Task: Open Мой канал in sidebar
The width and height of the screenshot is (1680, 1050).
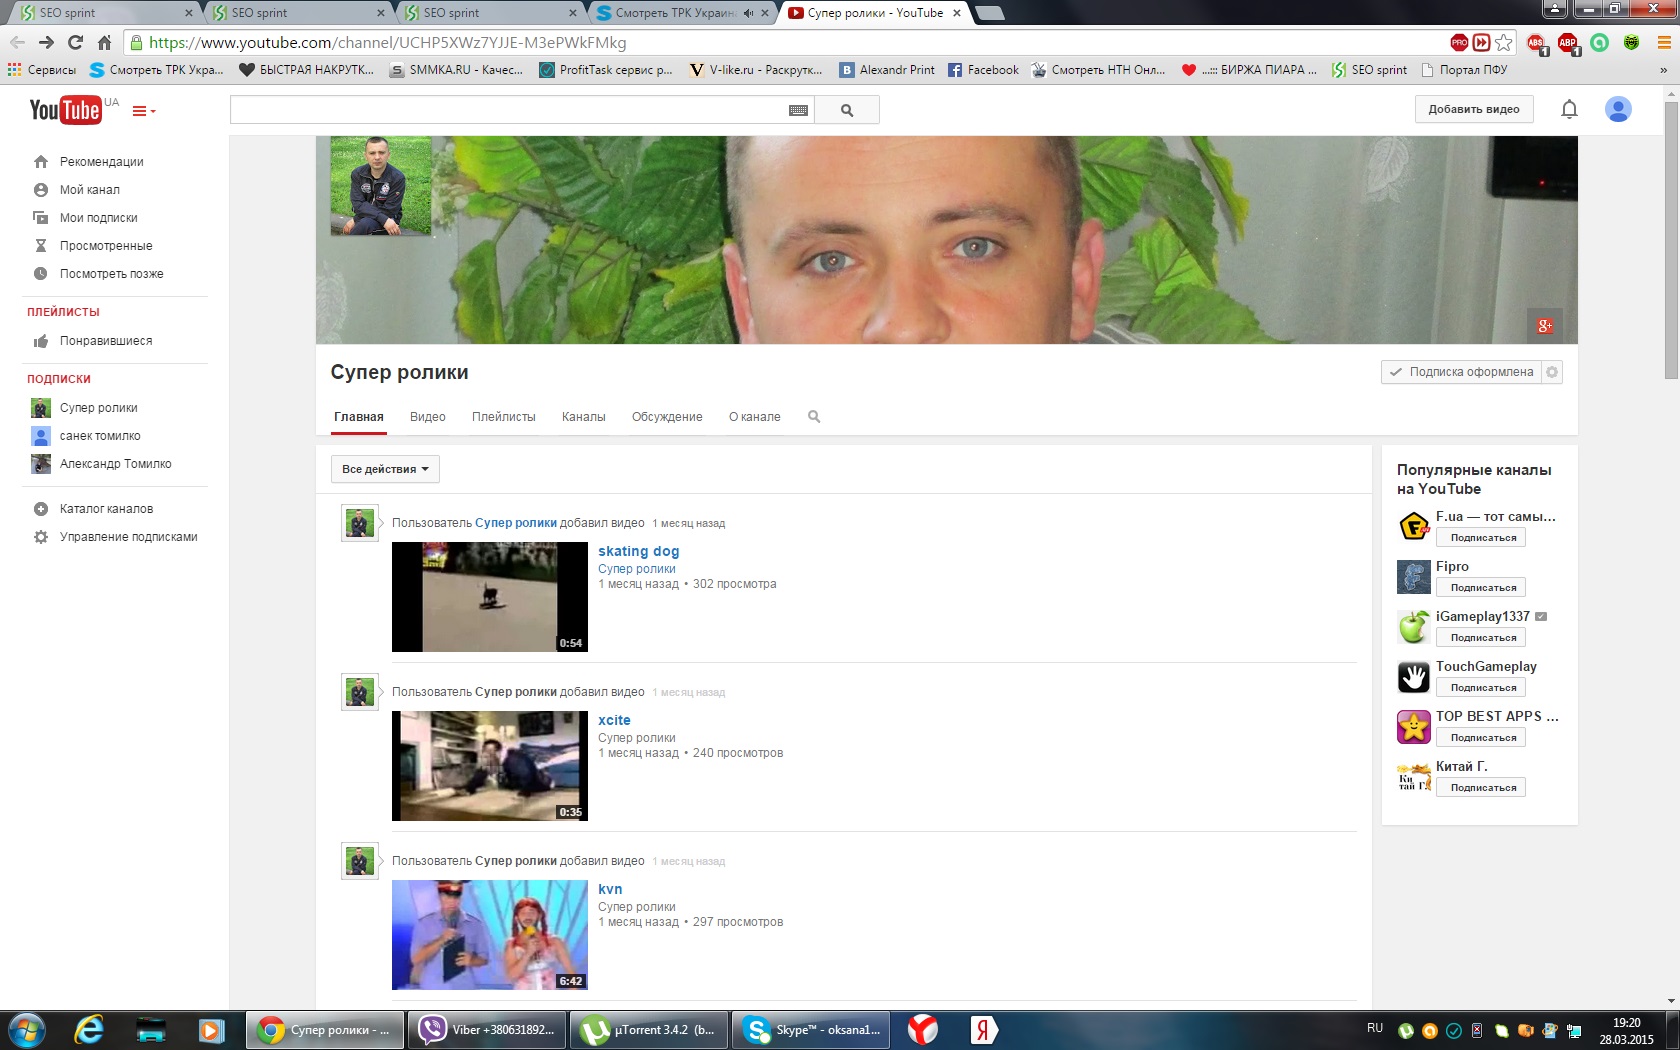Action: 89,190
